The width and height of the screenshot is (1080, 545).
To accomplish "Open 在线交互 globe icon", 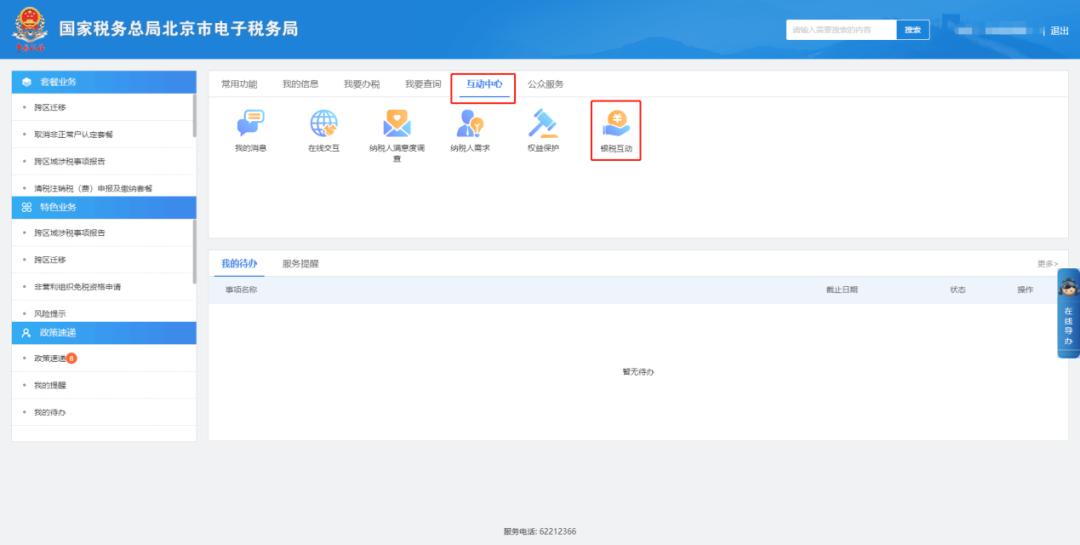I will click(x=324, y=123).
